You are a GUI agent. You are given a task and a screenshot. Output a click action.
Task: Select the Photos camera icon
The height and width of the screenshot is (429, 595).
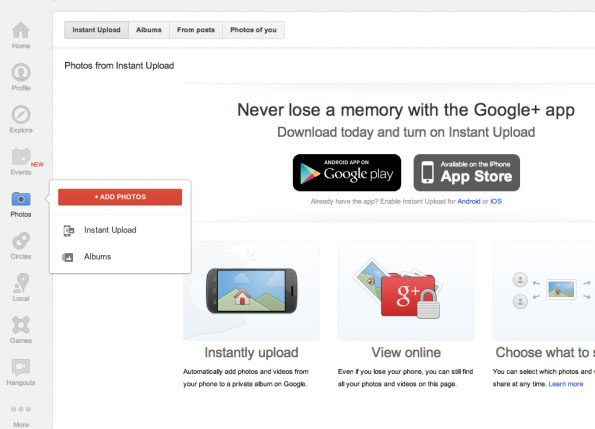coord(21,199)
